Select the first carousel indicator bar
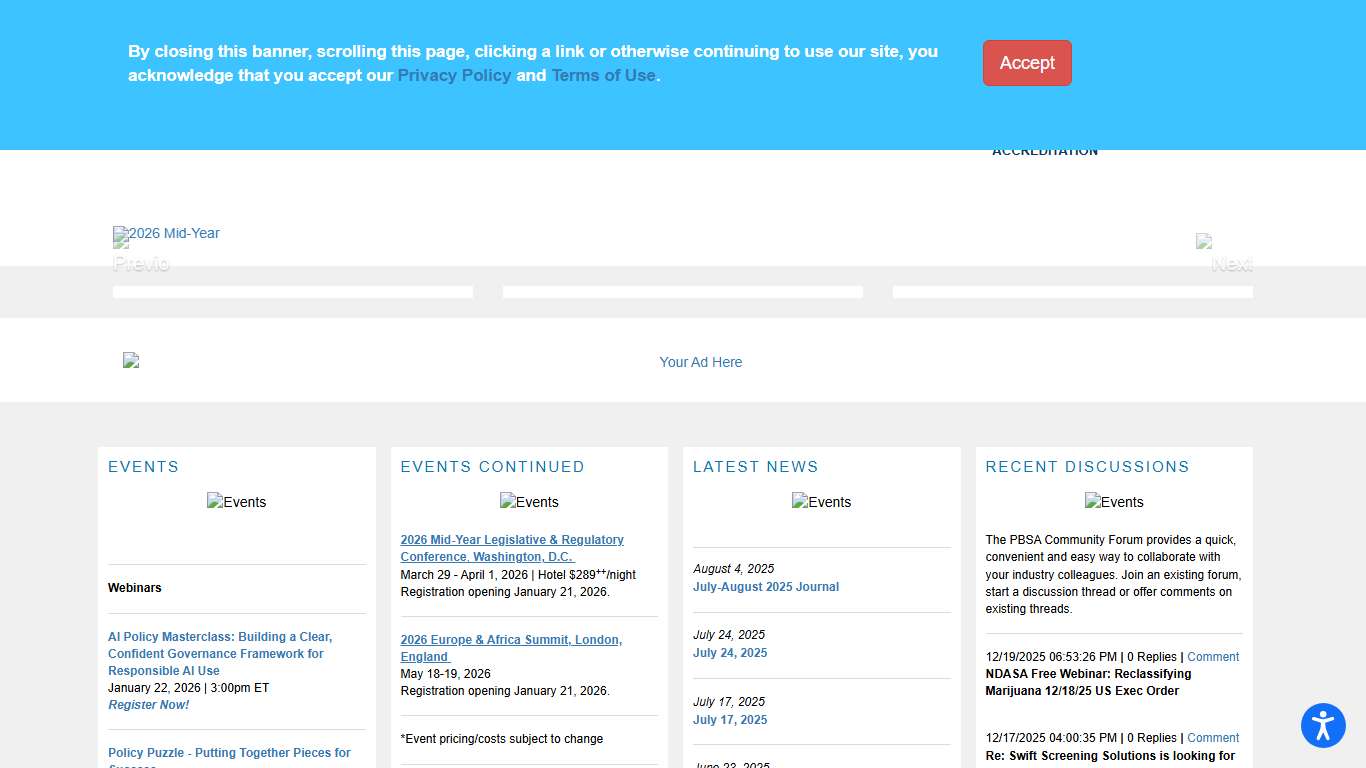The height and width of the screenshot is (768, 1366). click(x=292, y=291)
